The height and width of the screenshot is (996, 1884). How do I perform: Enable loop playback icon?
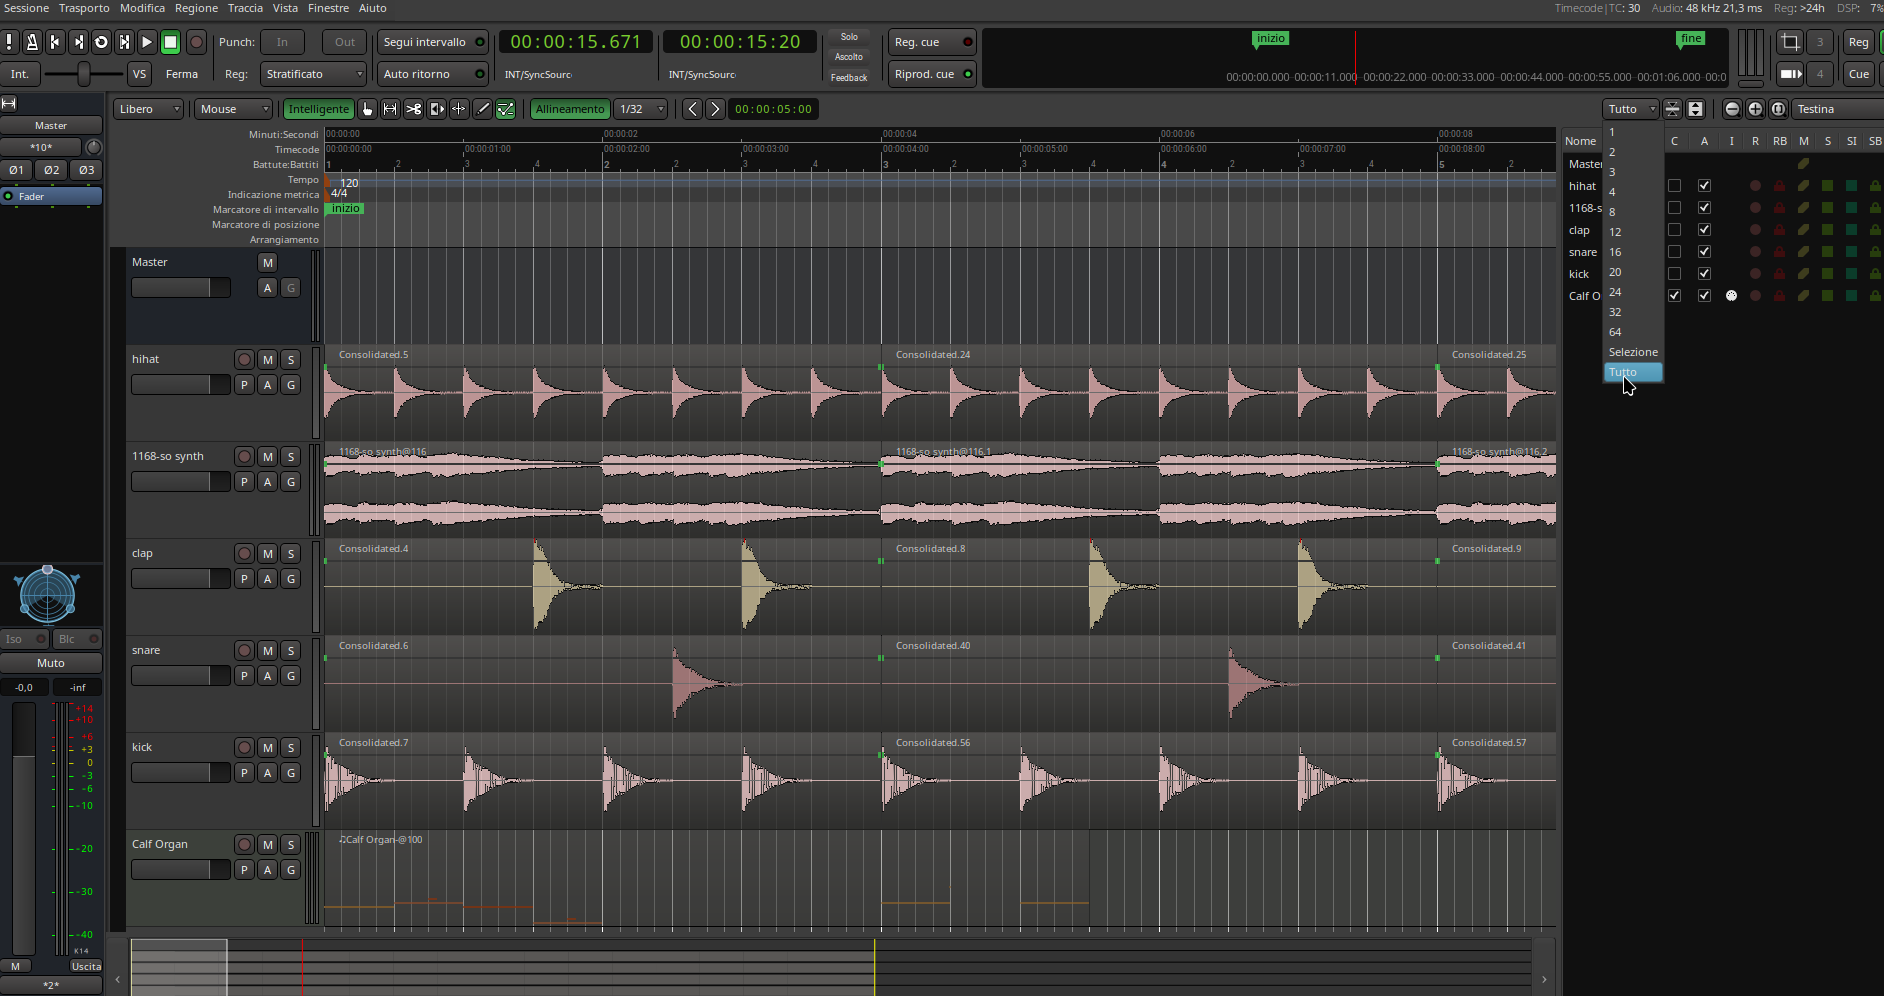101,42
